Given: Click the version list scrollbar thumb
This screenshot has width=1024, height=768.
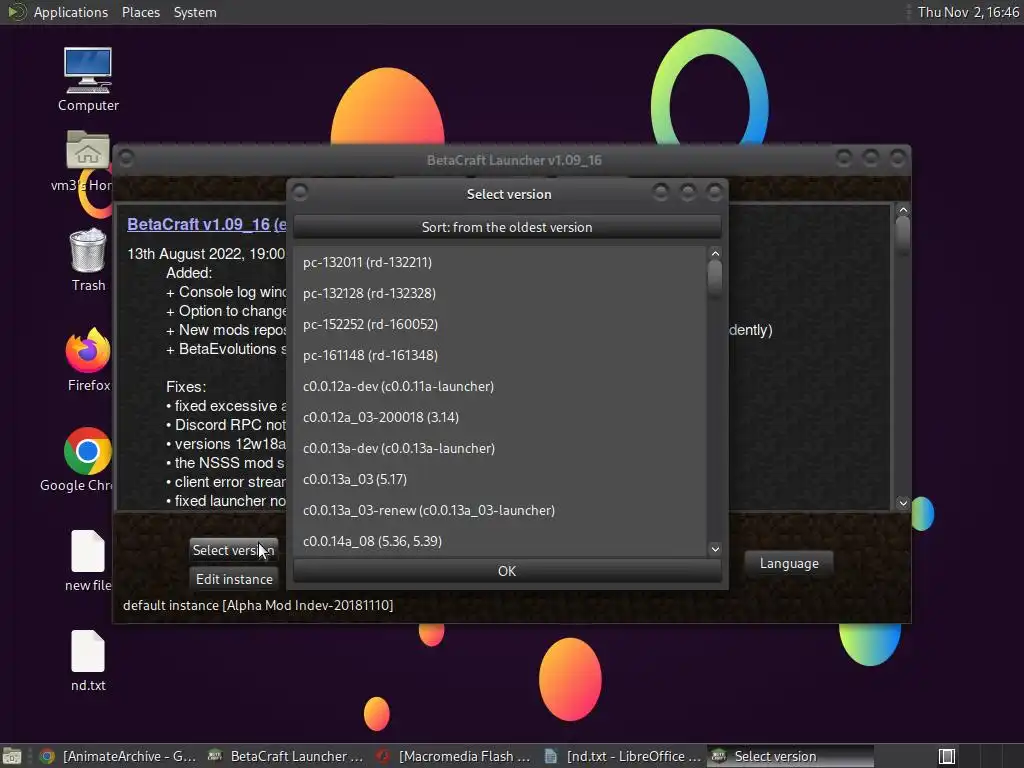Looking at the screenshot, I should (715, 277).
